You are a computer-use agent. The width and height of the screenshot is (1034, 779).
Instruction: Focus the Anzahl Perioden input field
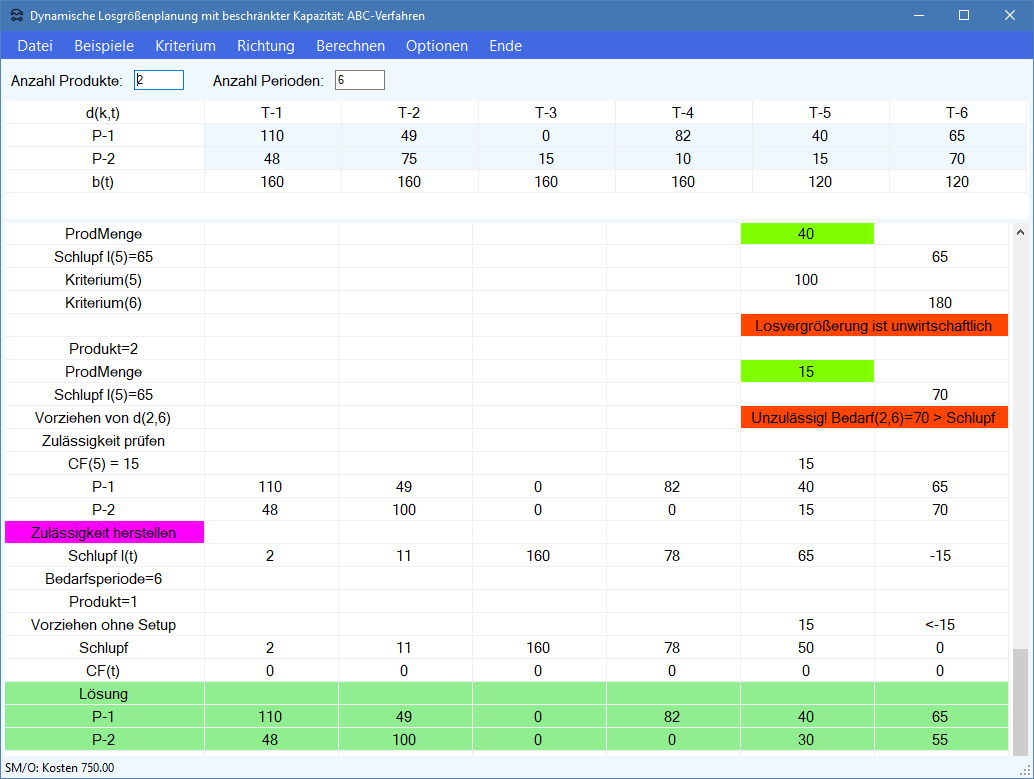pos(359,80)
